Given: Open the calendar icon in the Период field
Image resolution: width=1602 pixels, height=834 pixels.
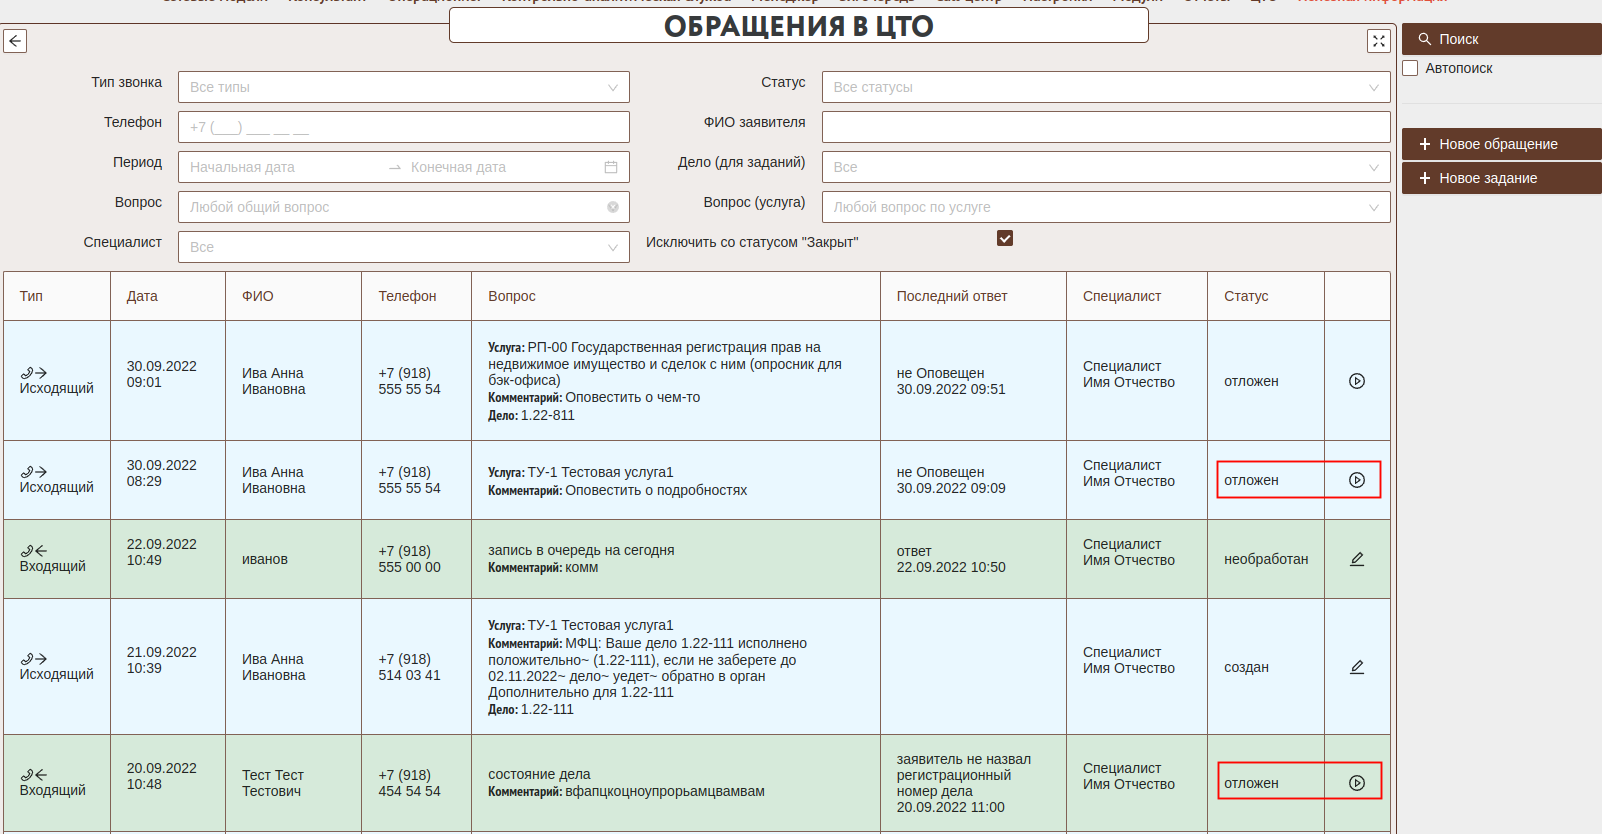Looking at the screenshot, I should [x=611, y=167].
